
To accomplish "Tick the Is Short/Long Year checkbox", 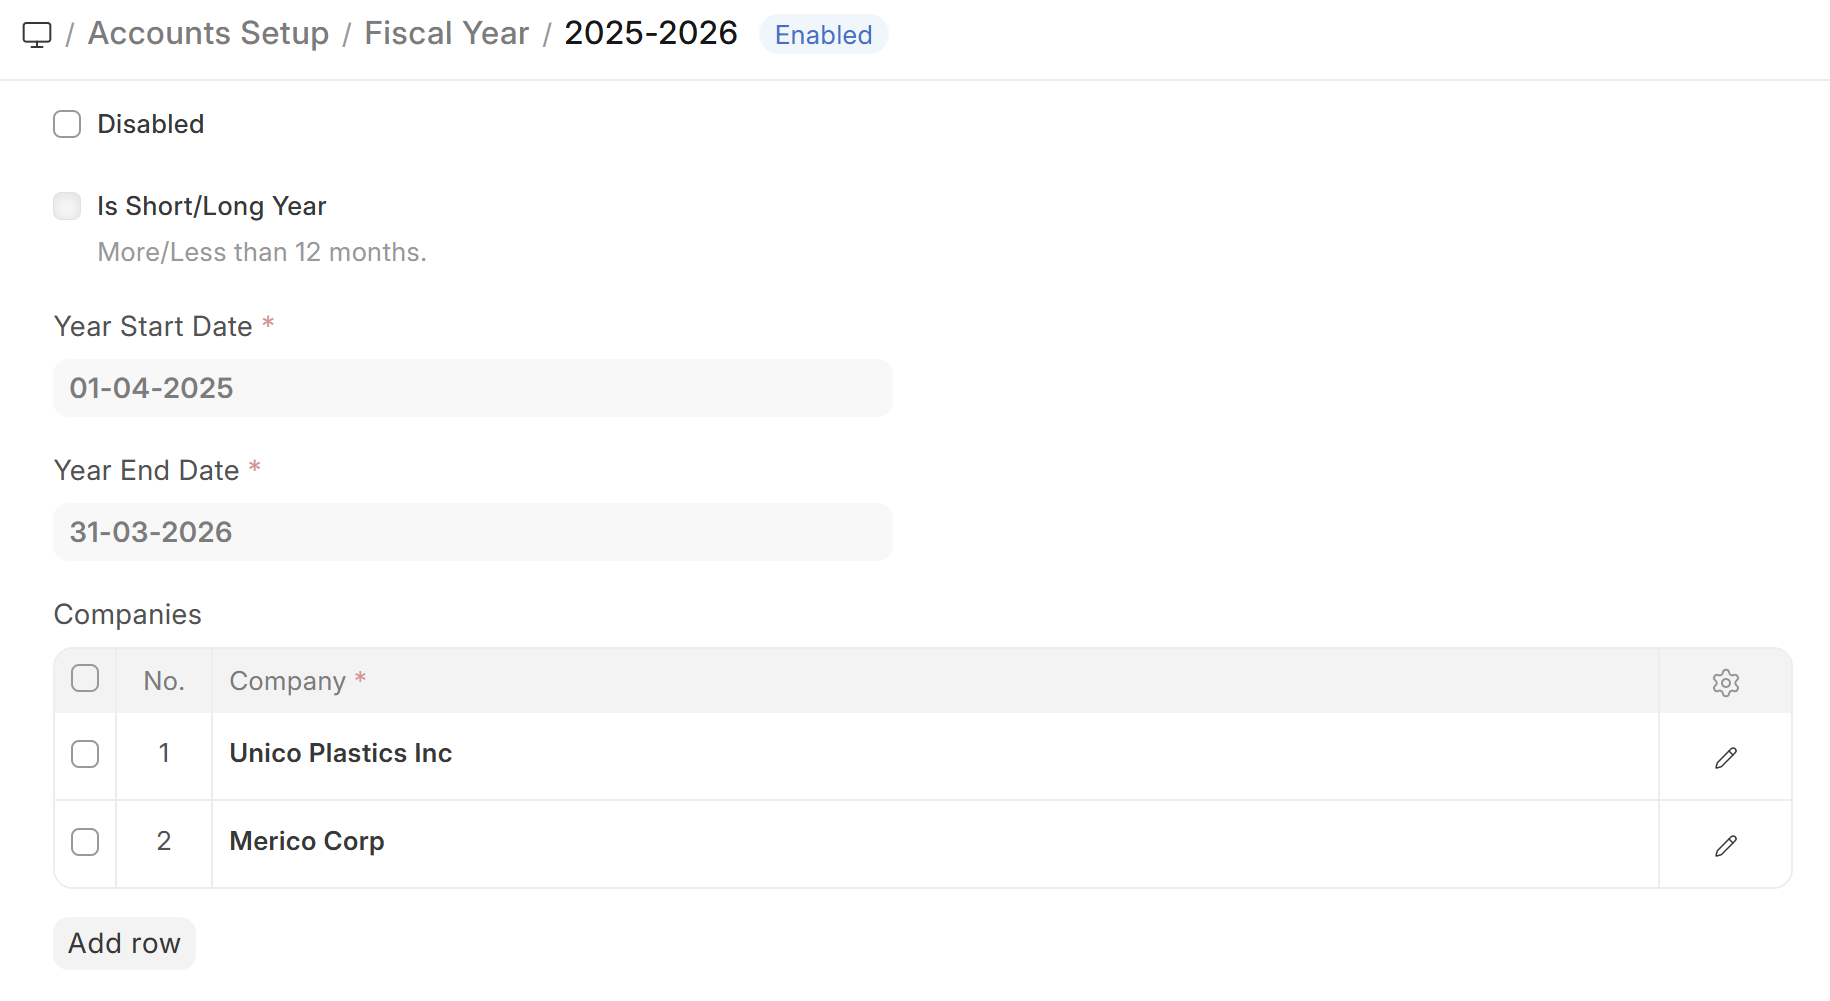I will coord(67,206).
